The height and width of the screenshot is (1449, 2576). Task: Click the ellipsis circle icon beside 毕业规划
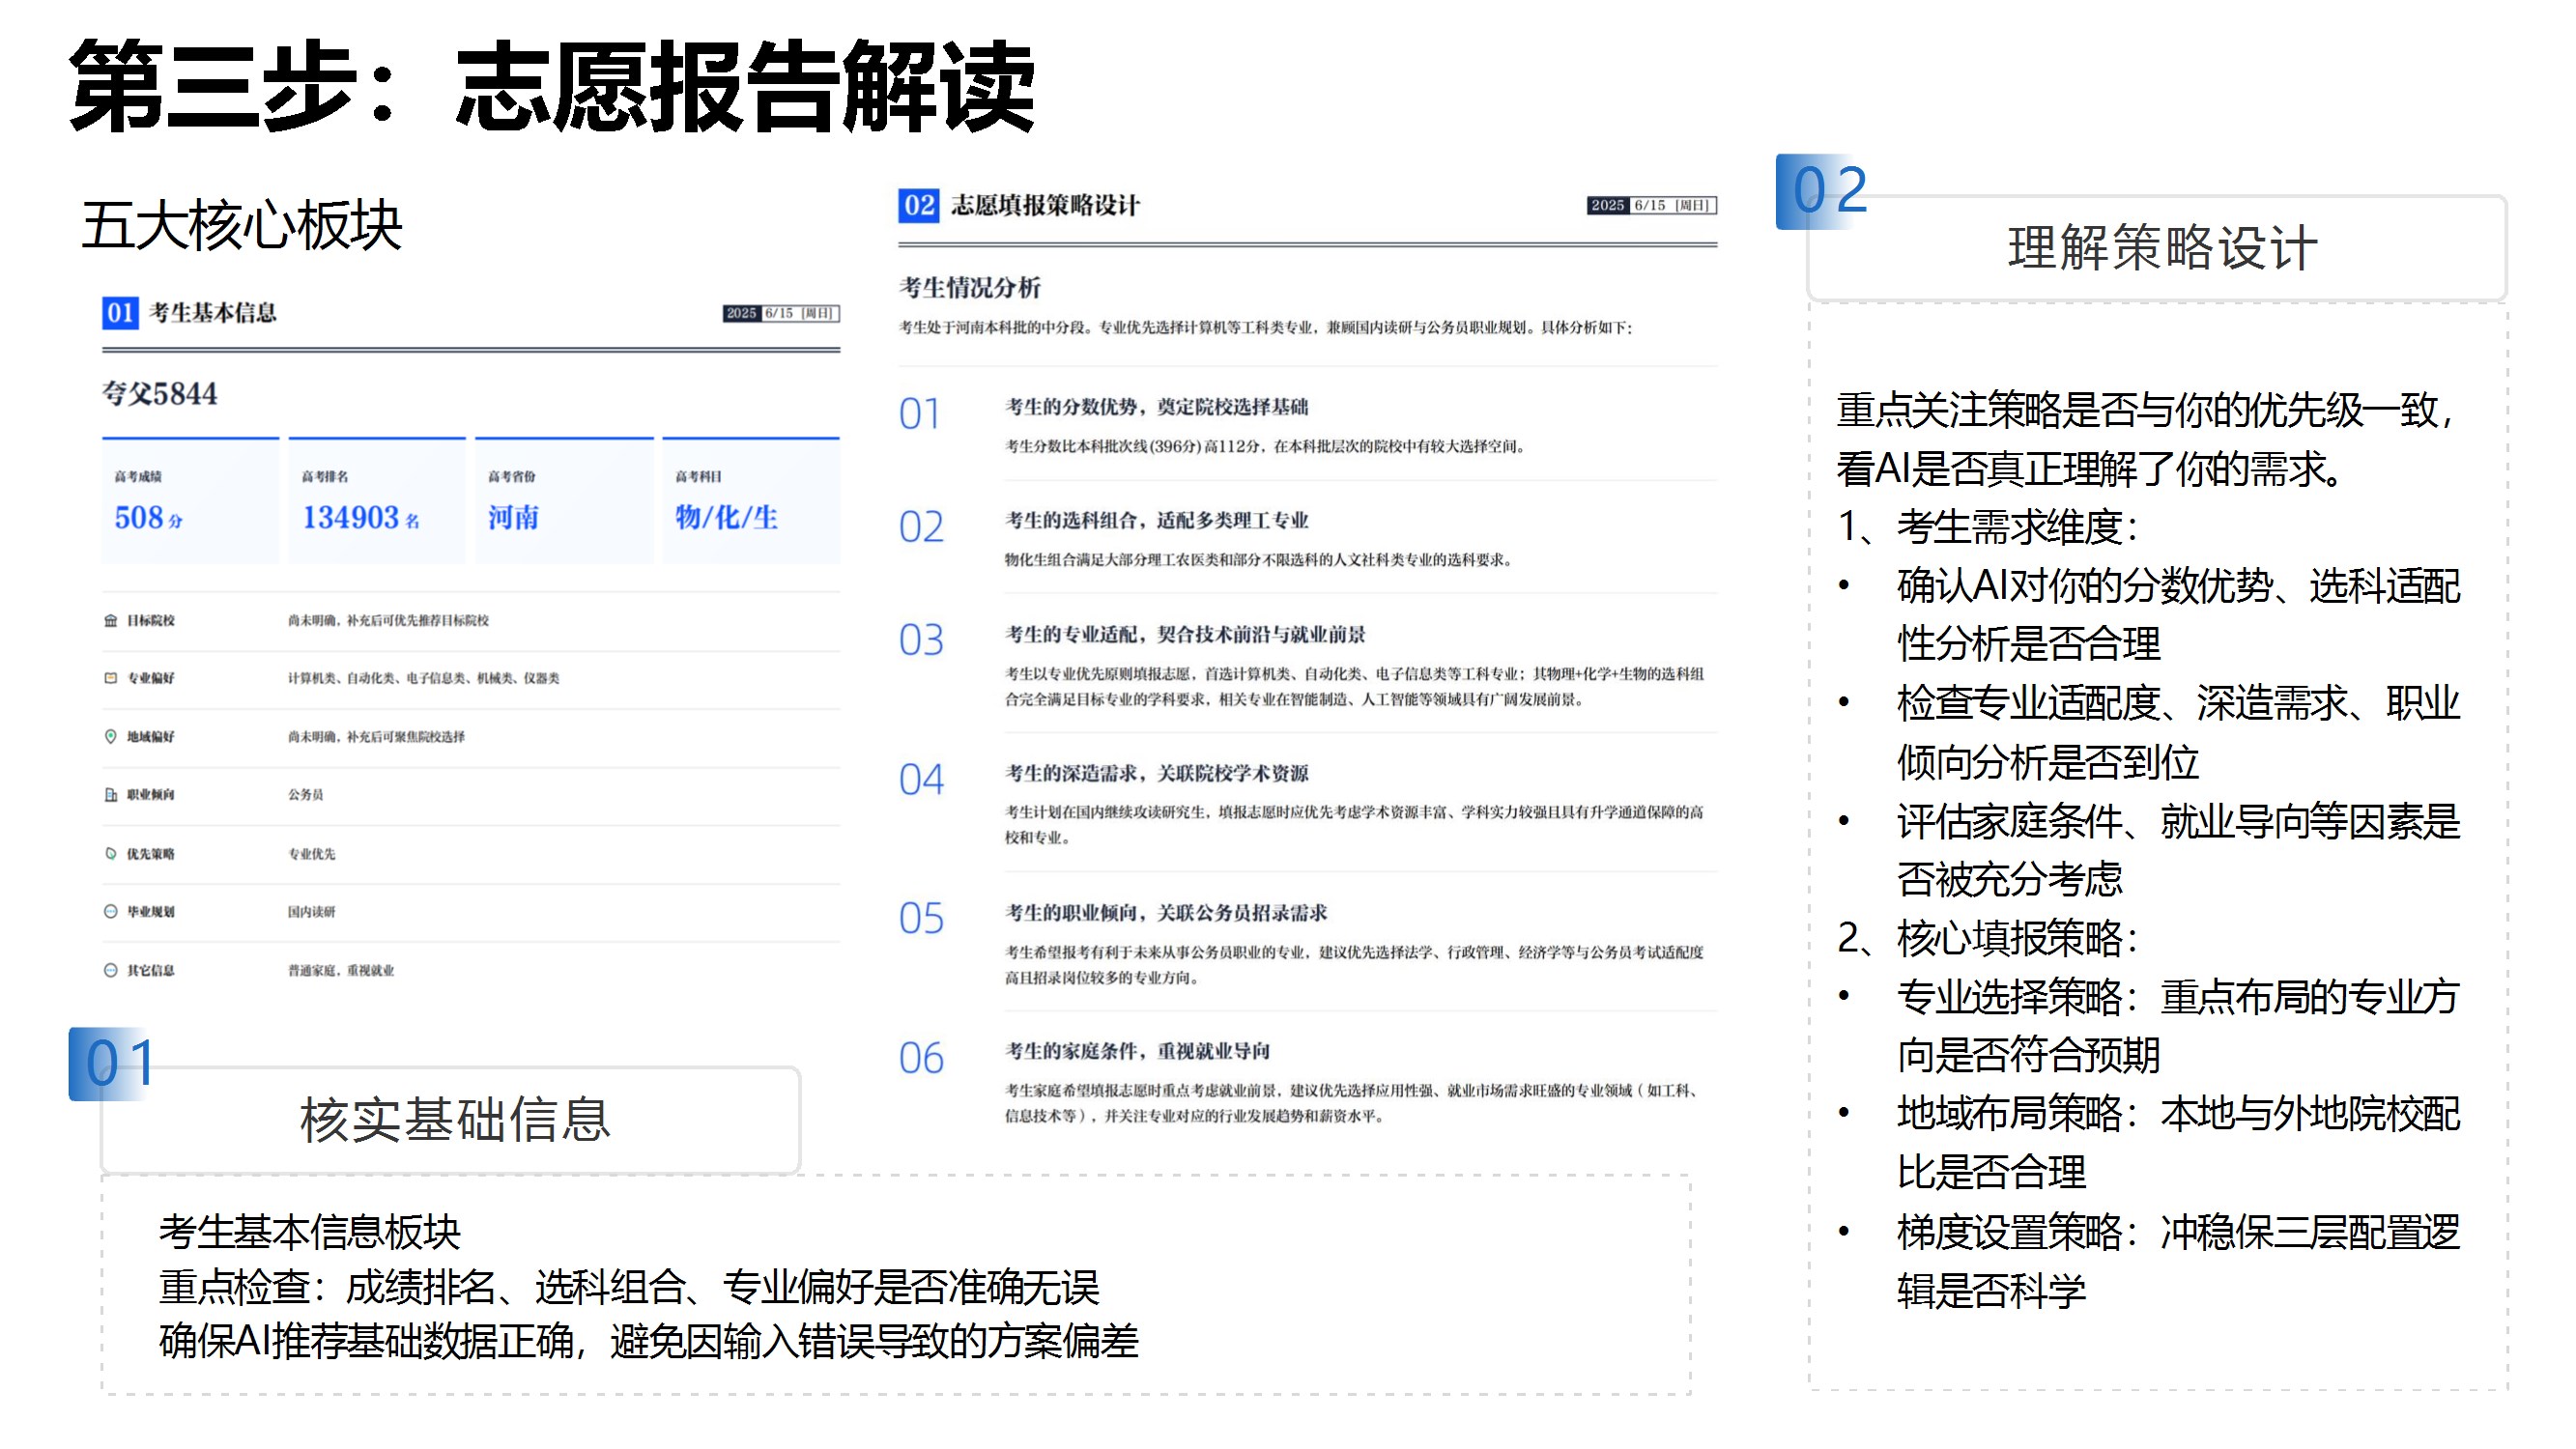point(110,912)
